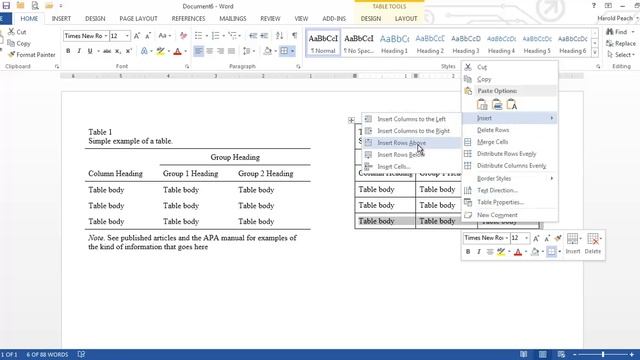Screen dimensions: 640x360
Task: Expand the Styles gallery More arrow
Action: (595, 53)
